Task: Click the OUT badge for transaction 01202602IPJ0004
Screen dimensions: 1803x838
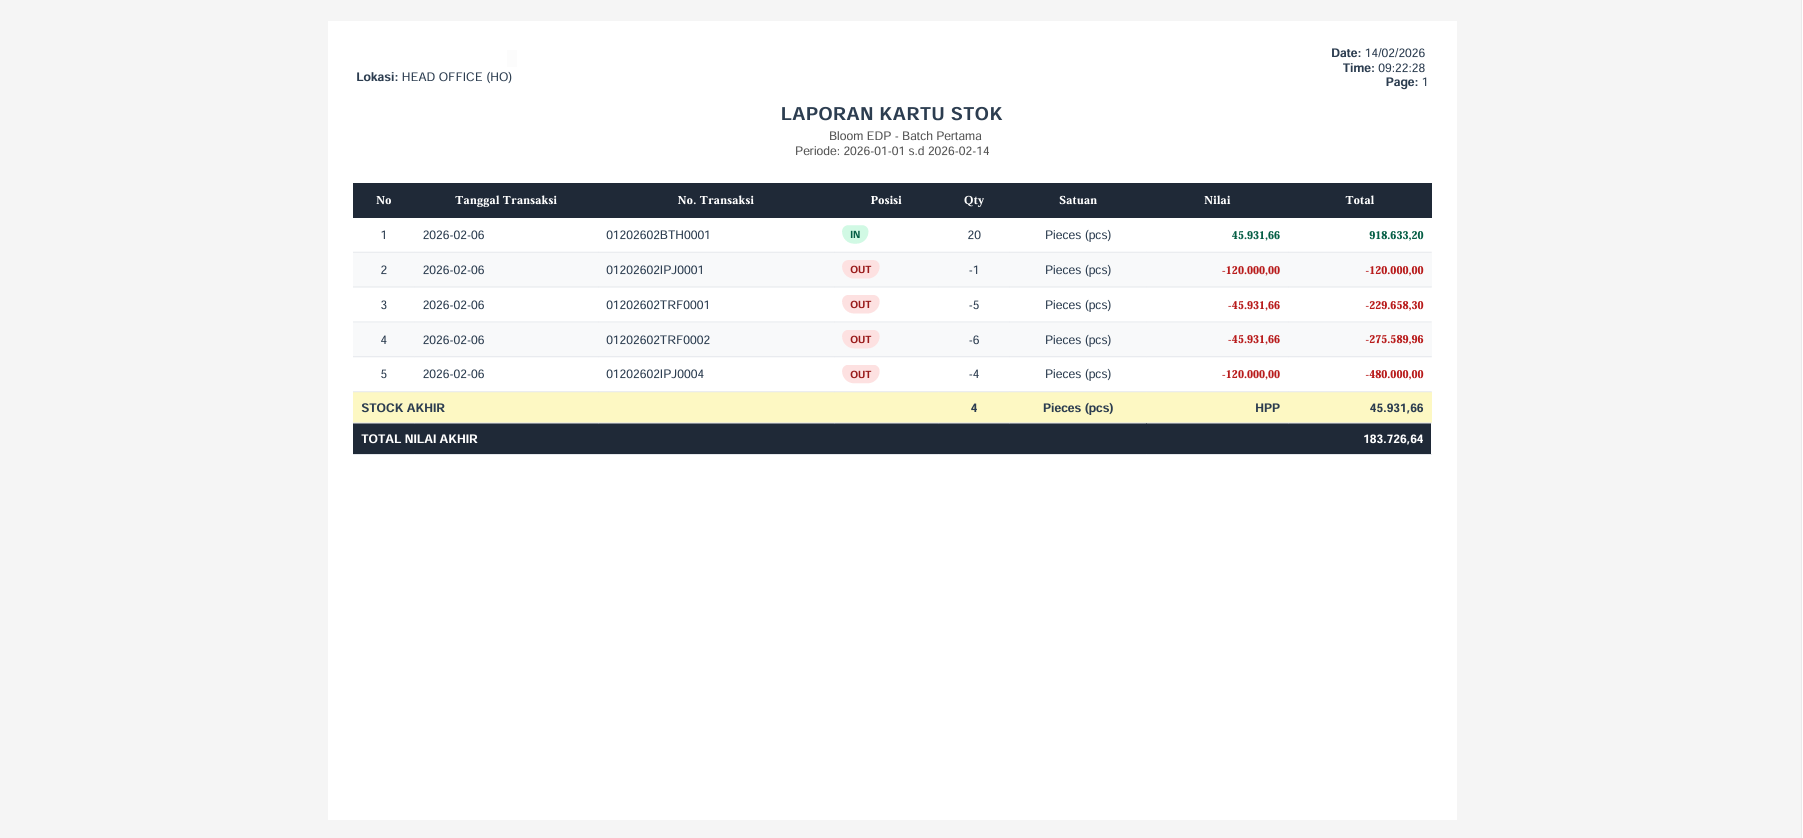Action: (x=860, y=374)
